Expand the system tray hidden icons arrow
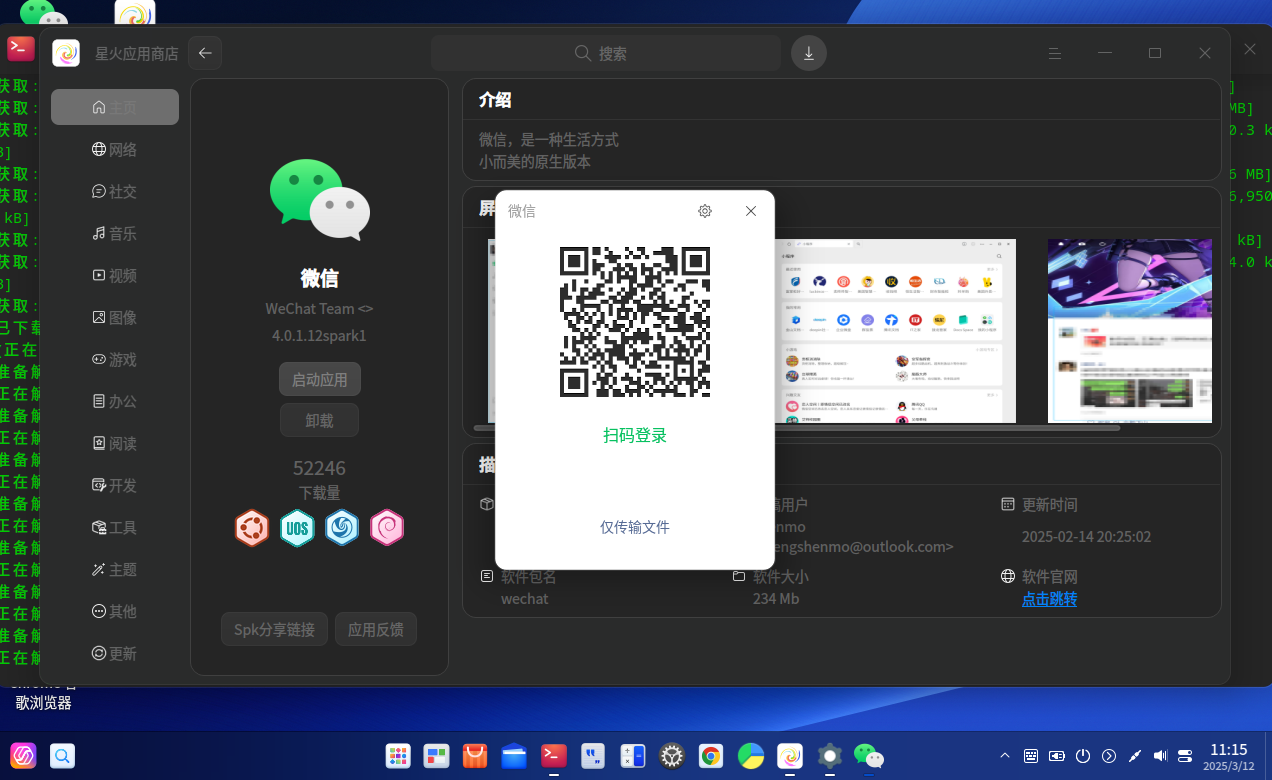Image resolution: width=1272 pixels, height=780 pixels. pyautogui.click(x=1005, y=756)
